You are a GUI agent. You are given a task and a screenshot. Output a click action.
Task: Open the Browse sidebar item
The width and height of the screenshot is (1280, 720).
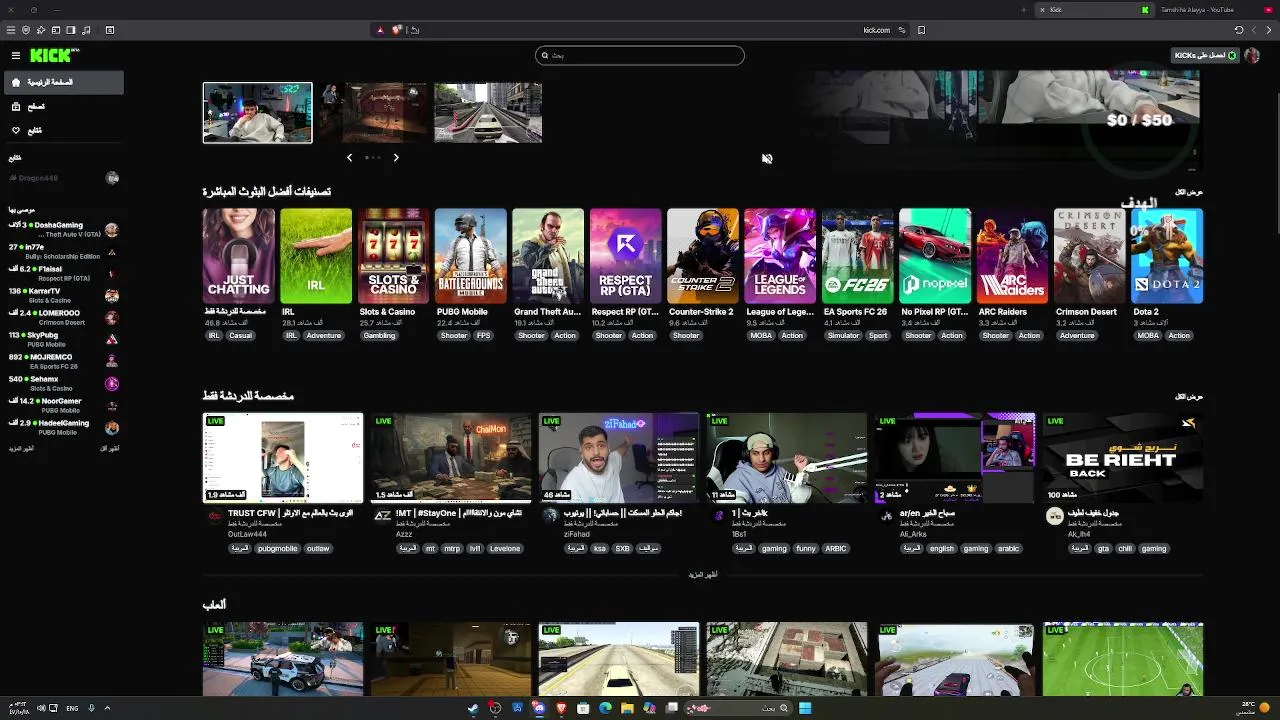coord(63,106)
